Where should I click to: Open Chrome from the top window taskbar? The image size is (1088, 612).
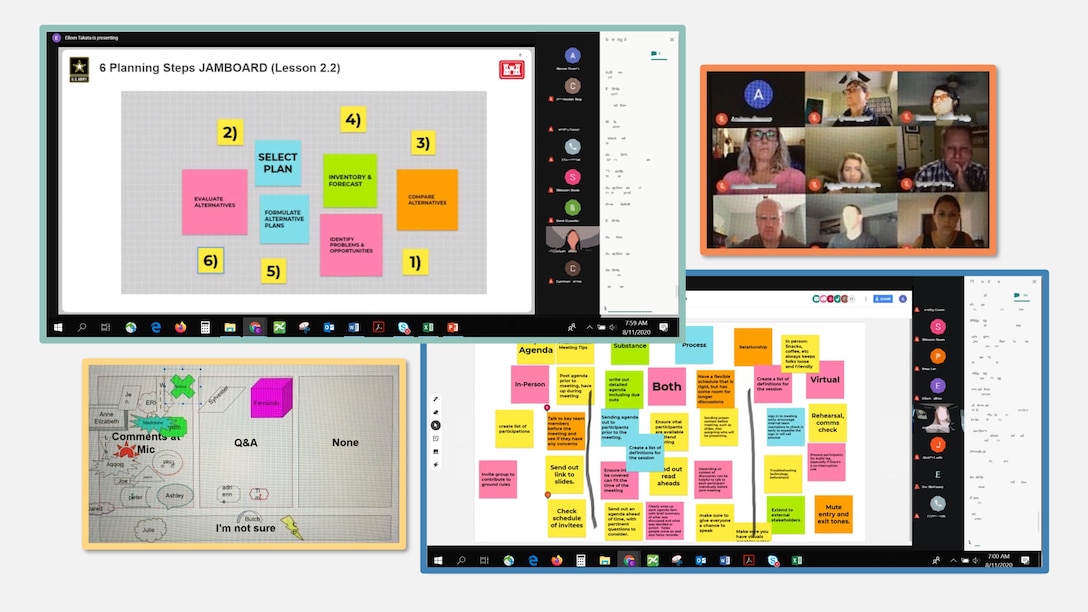(x=255, y=328)
